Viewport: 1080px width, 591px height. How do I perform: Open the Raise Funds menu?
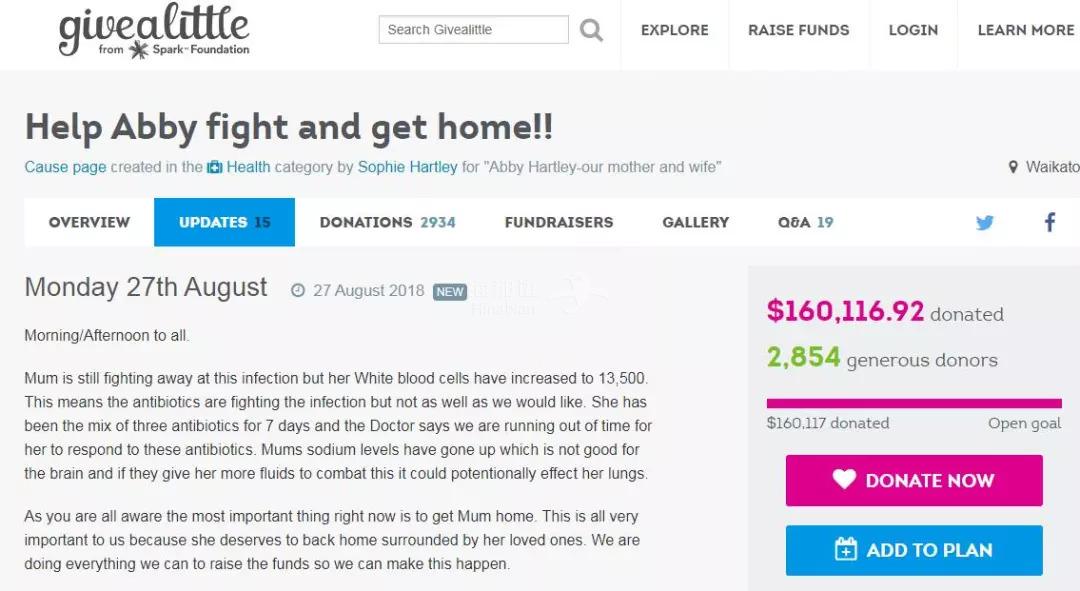pos(799,30)
